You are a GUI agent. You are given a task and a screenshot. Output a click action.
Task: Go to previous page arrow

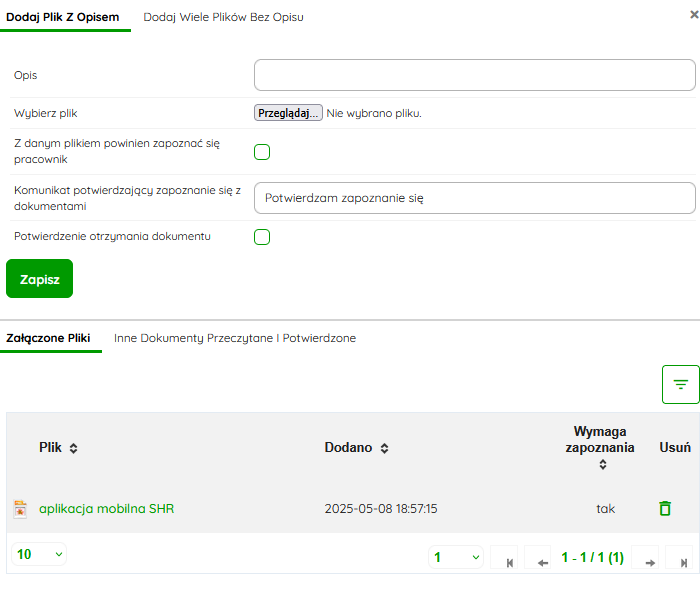pyautogui.click(x=542, y=558)
